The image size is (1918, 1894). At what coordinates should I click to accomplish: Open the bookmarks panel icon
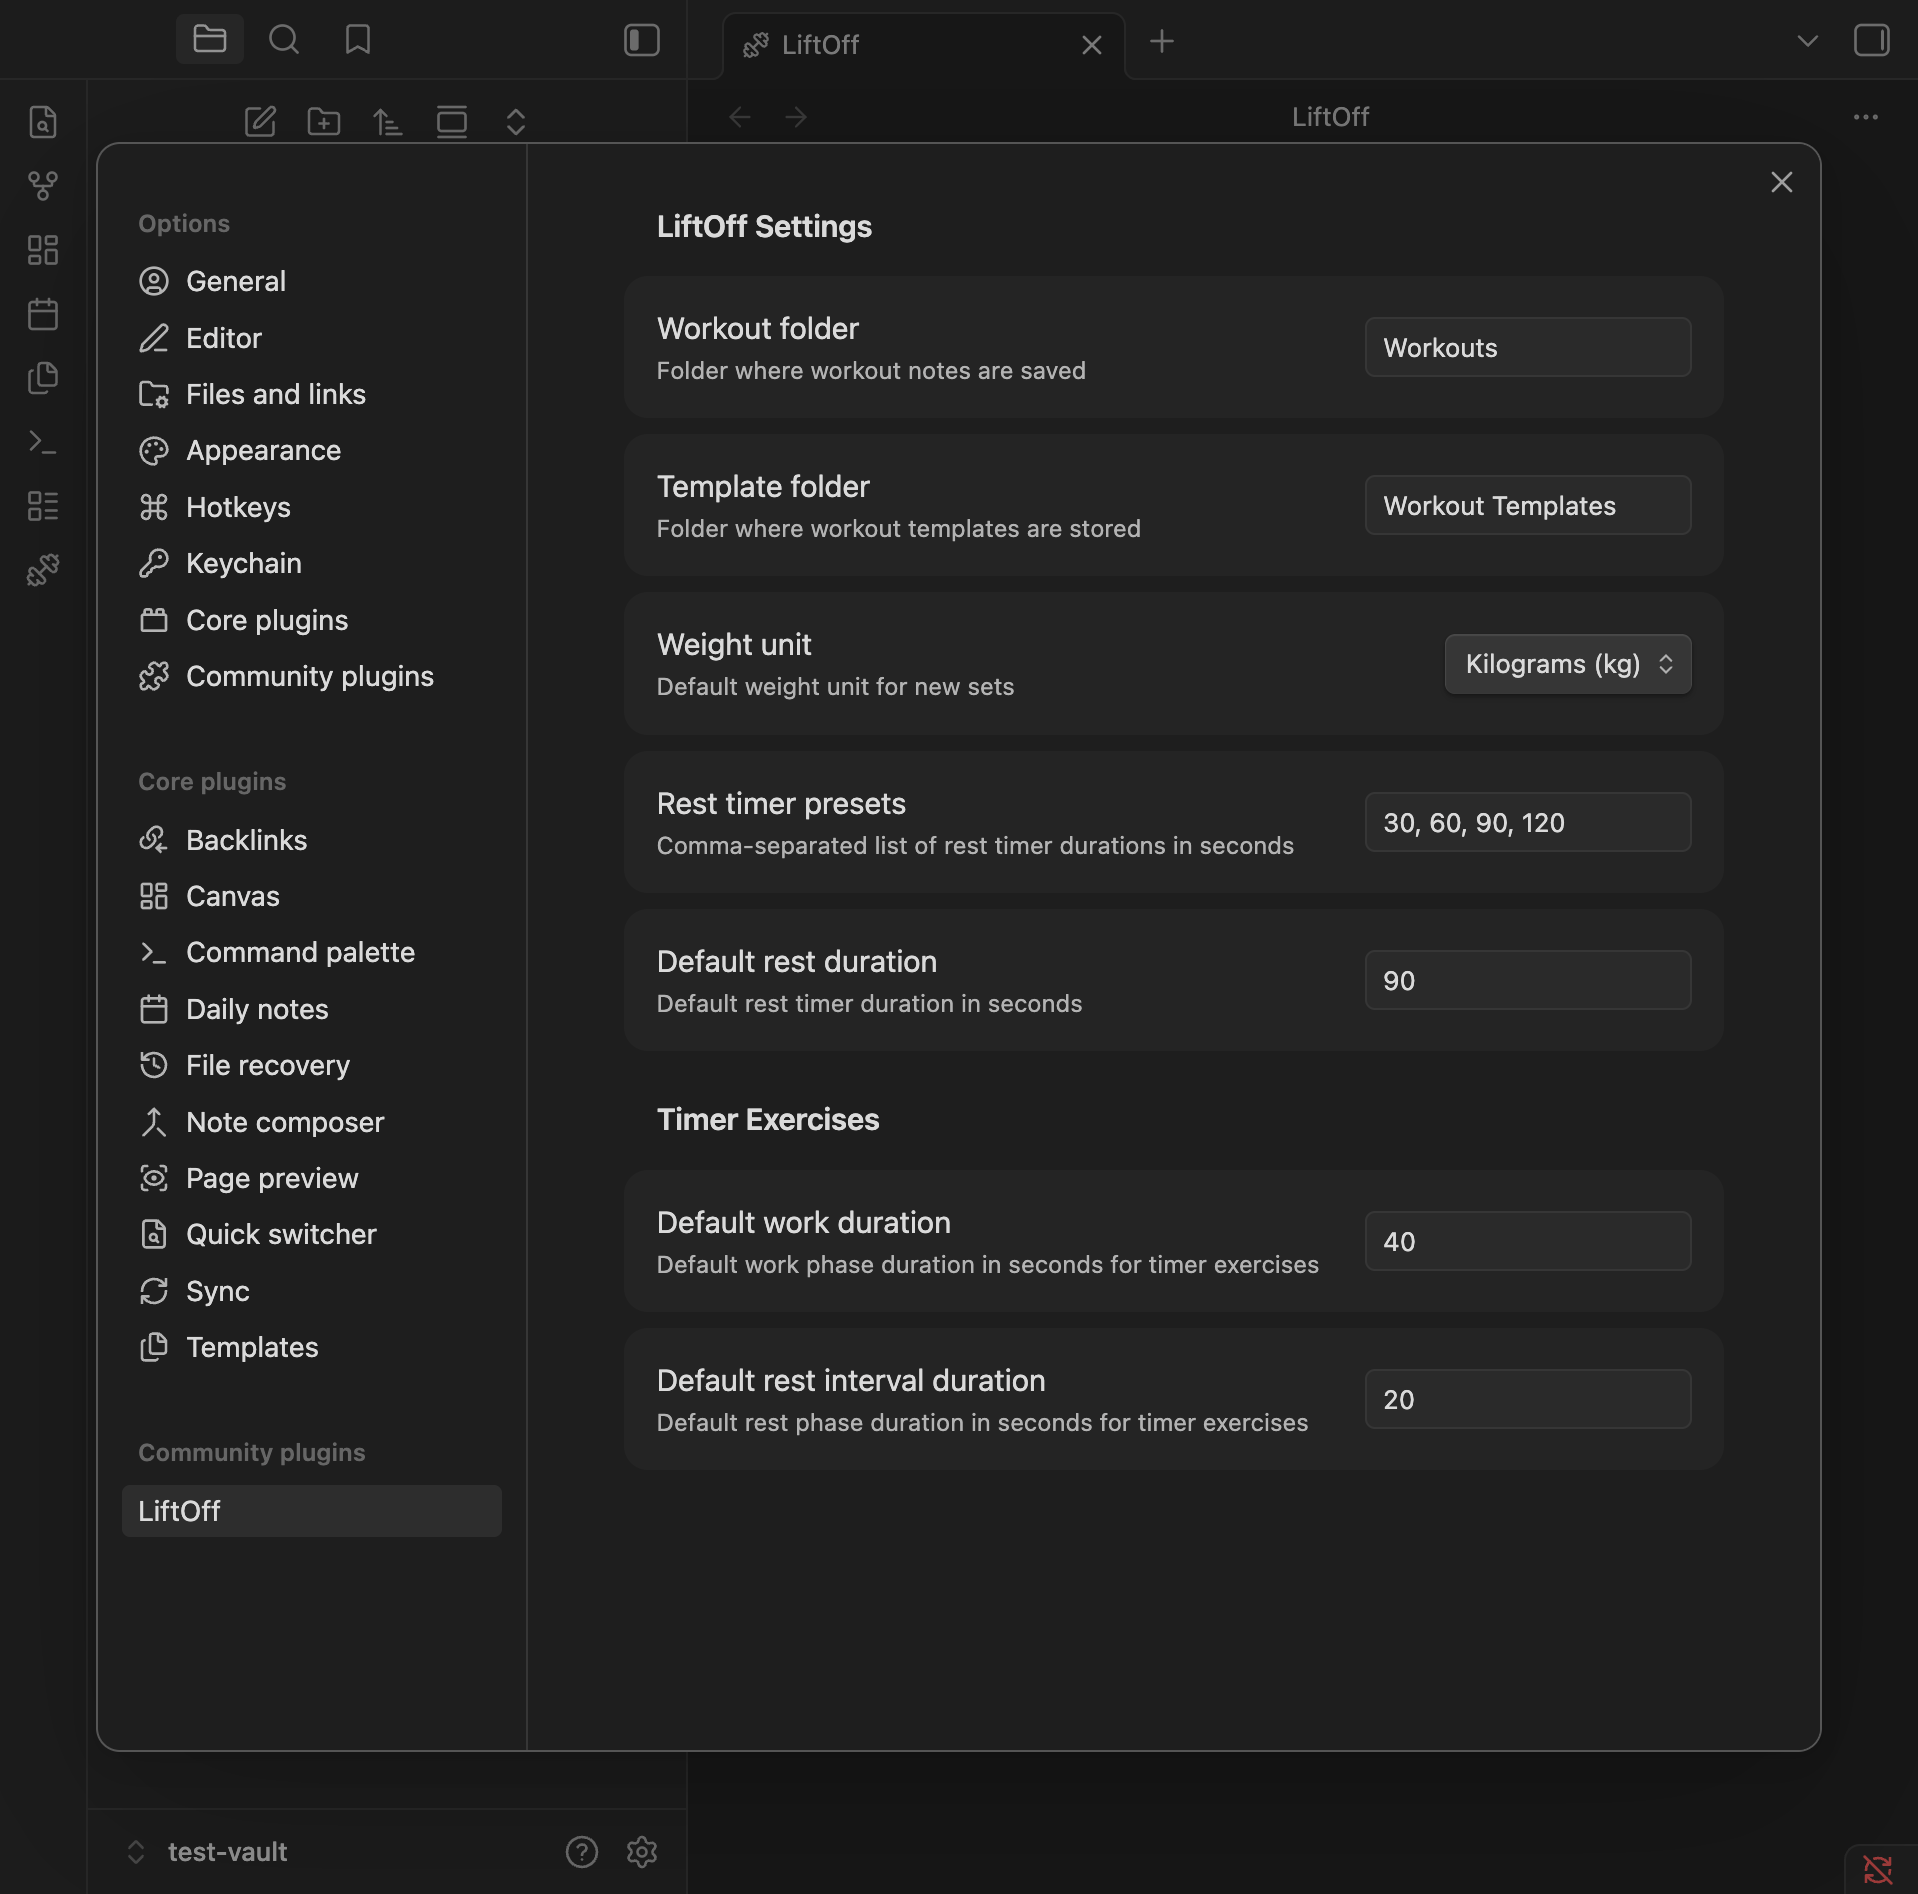click(358, 40)
